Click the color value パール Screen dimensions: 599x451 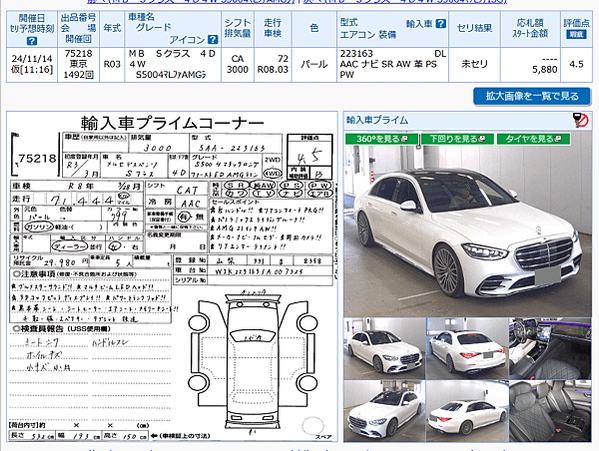coord(314,64)
